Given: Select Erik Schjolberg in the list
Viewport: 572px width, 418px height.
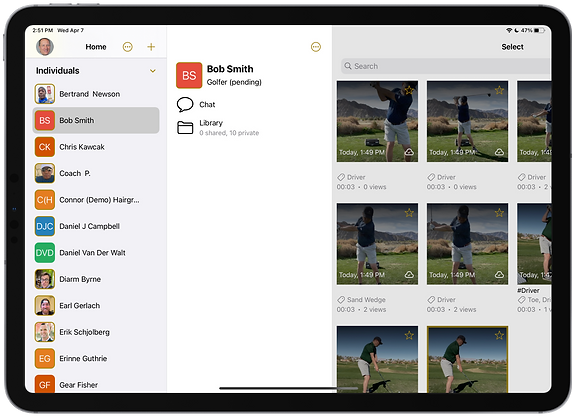Looking at the screenshot, I should pyautogui.click(x=96, y=332).
